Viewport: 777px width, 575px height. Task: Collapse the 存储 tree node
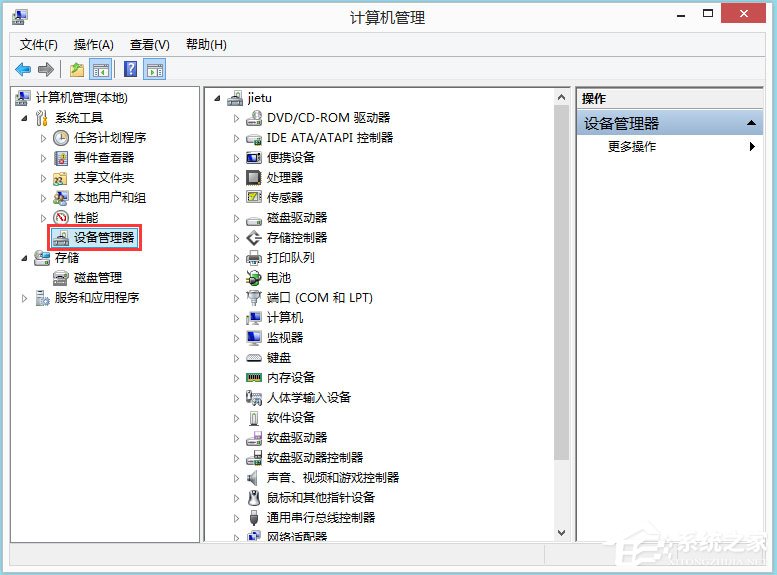click(x=24, y=258)
